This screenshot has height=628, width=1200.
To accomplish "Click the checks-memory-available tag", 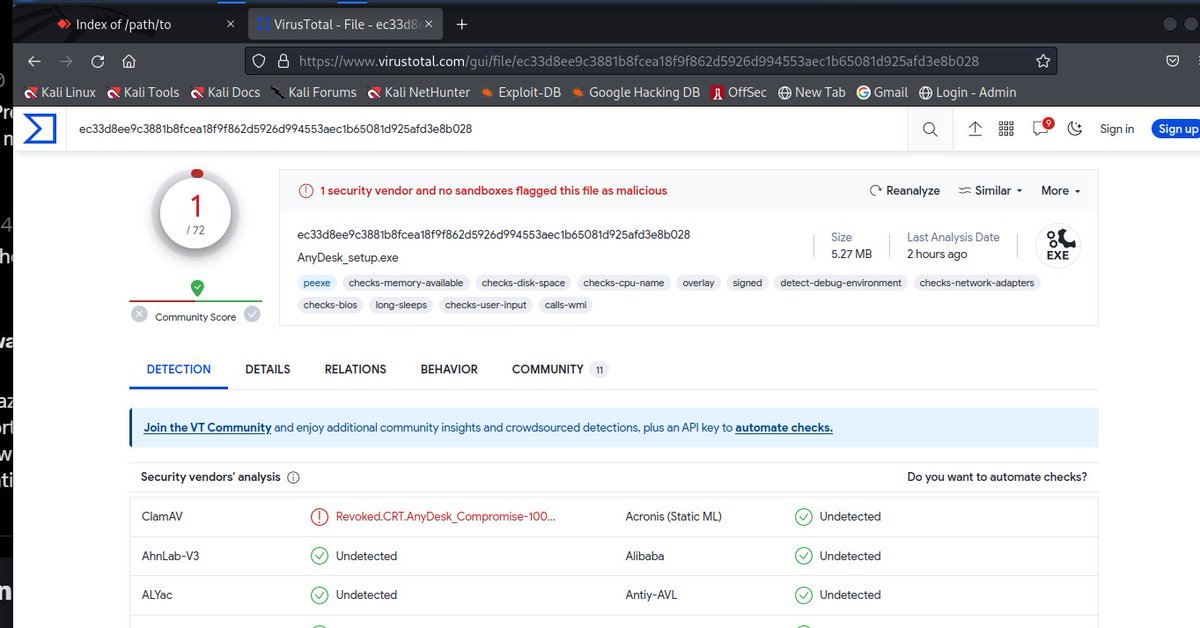I will click(406, 283).
